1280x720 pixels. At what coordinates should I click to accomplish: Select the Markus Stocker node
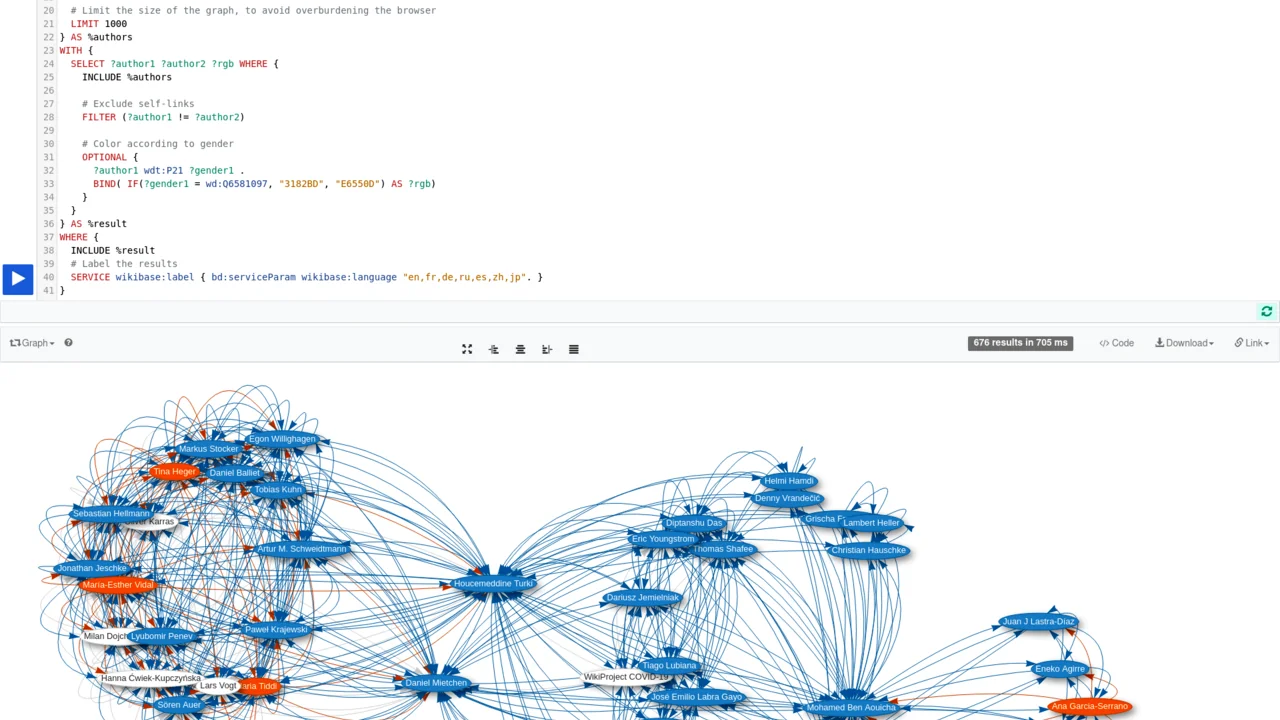point(208,449)
